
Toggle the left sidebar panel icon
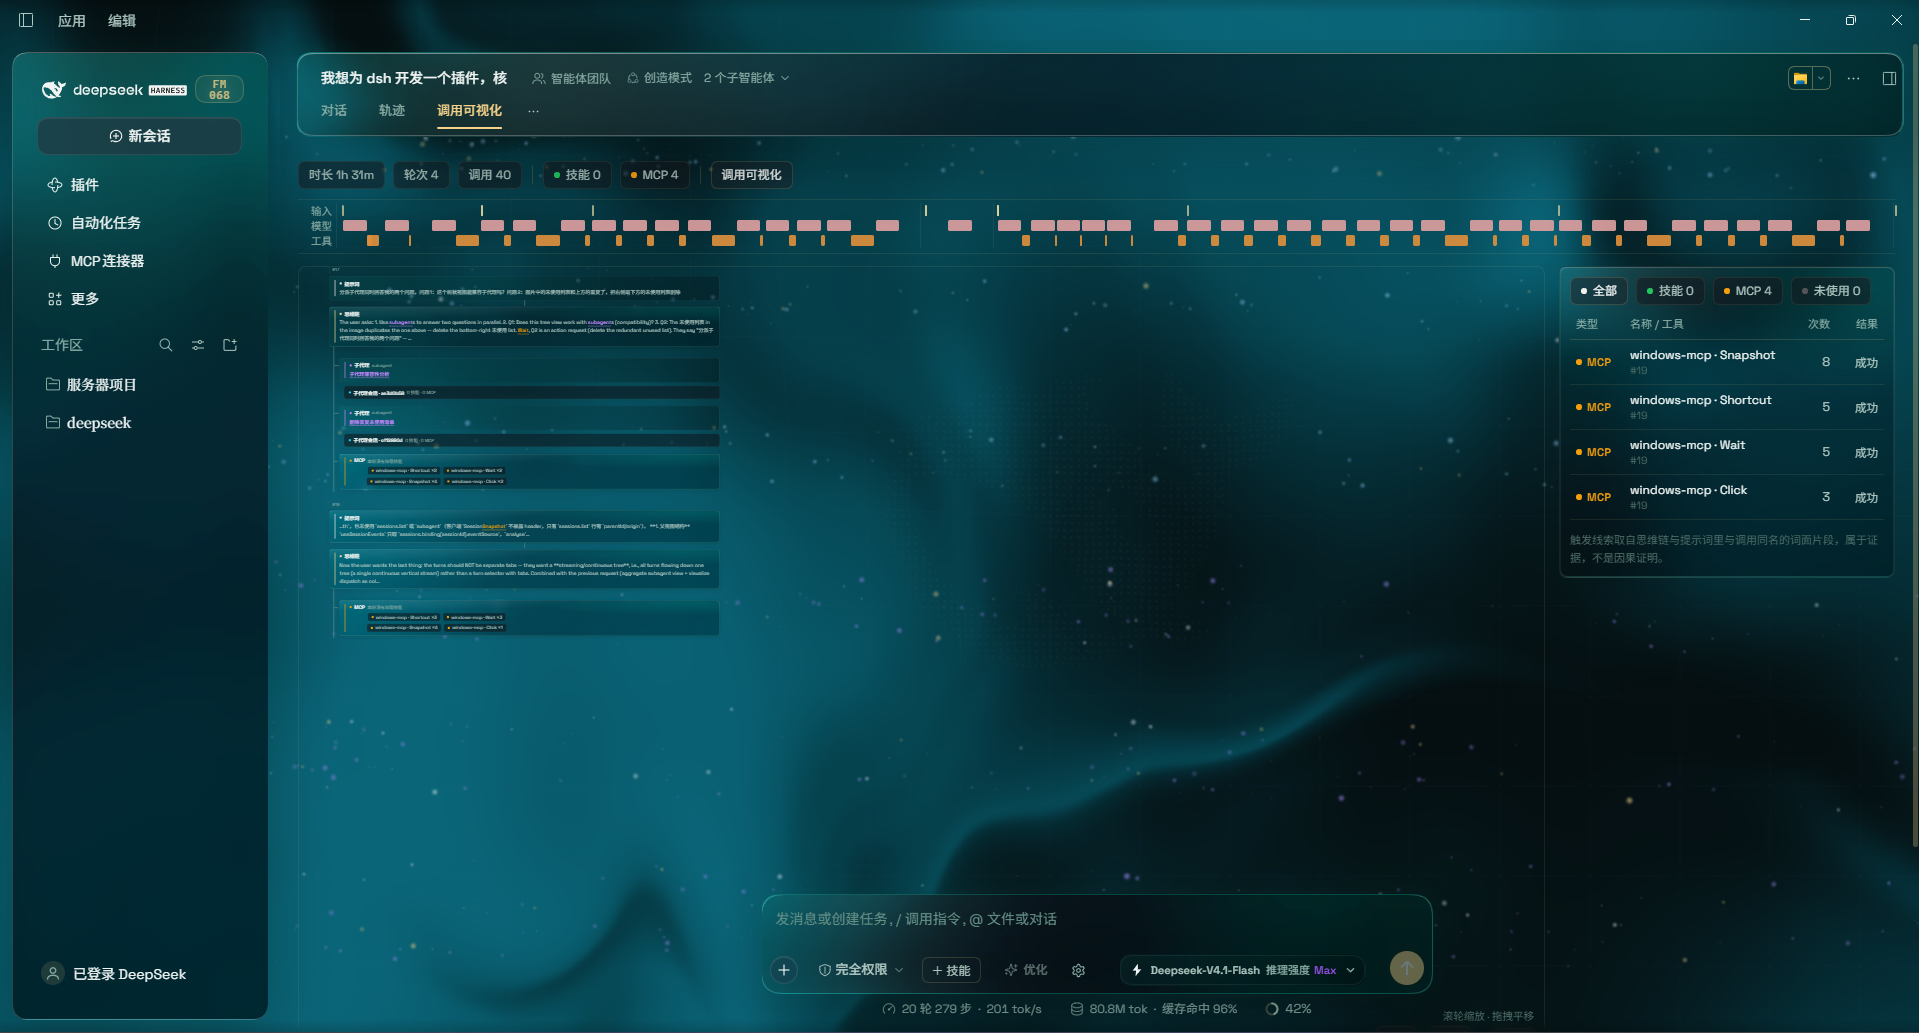tap(26, 20)
